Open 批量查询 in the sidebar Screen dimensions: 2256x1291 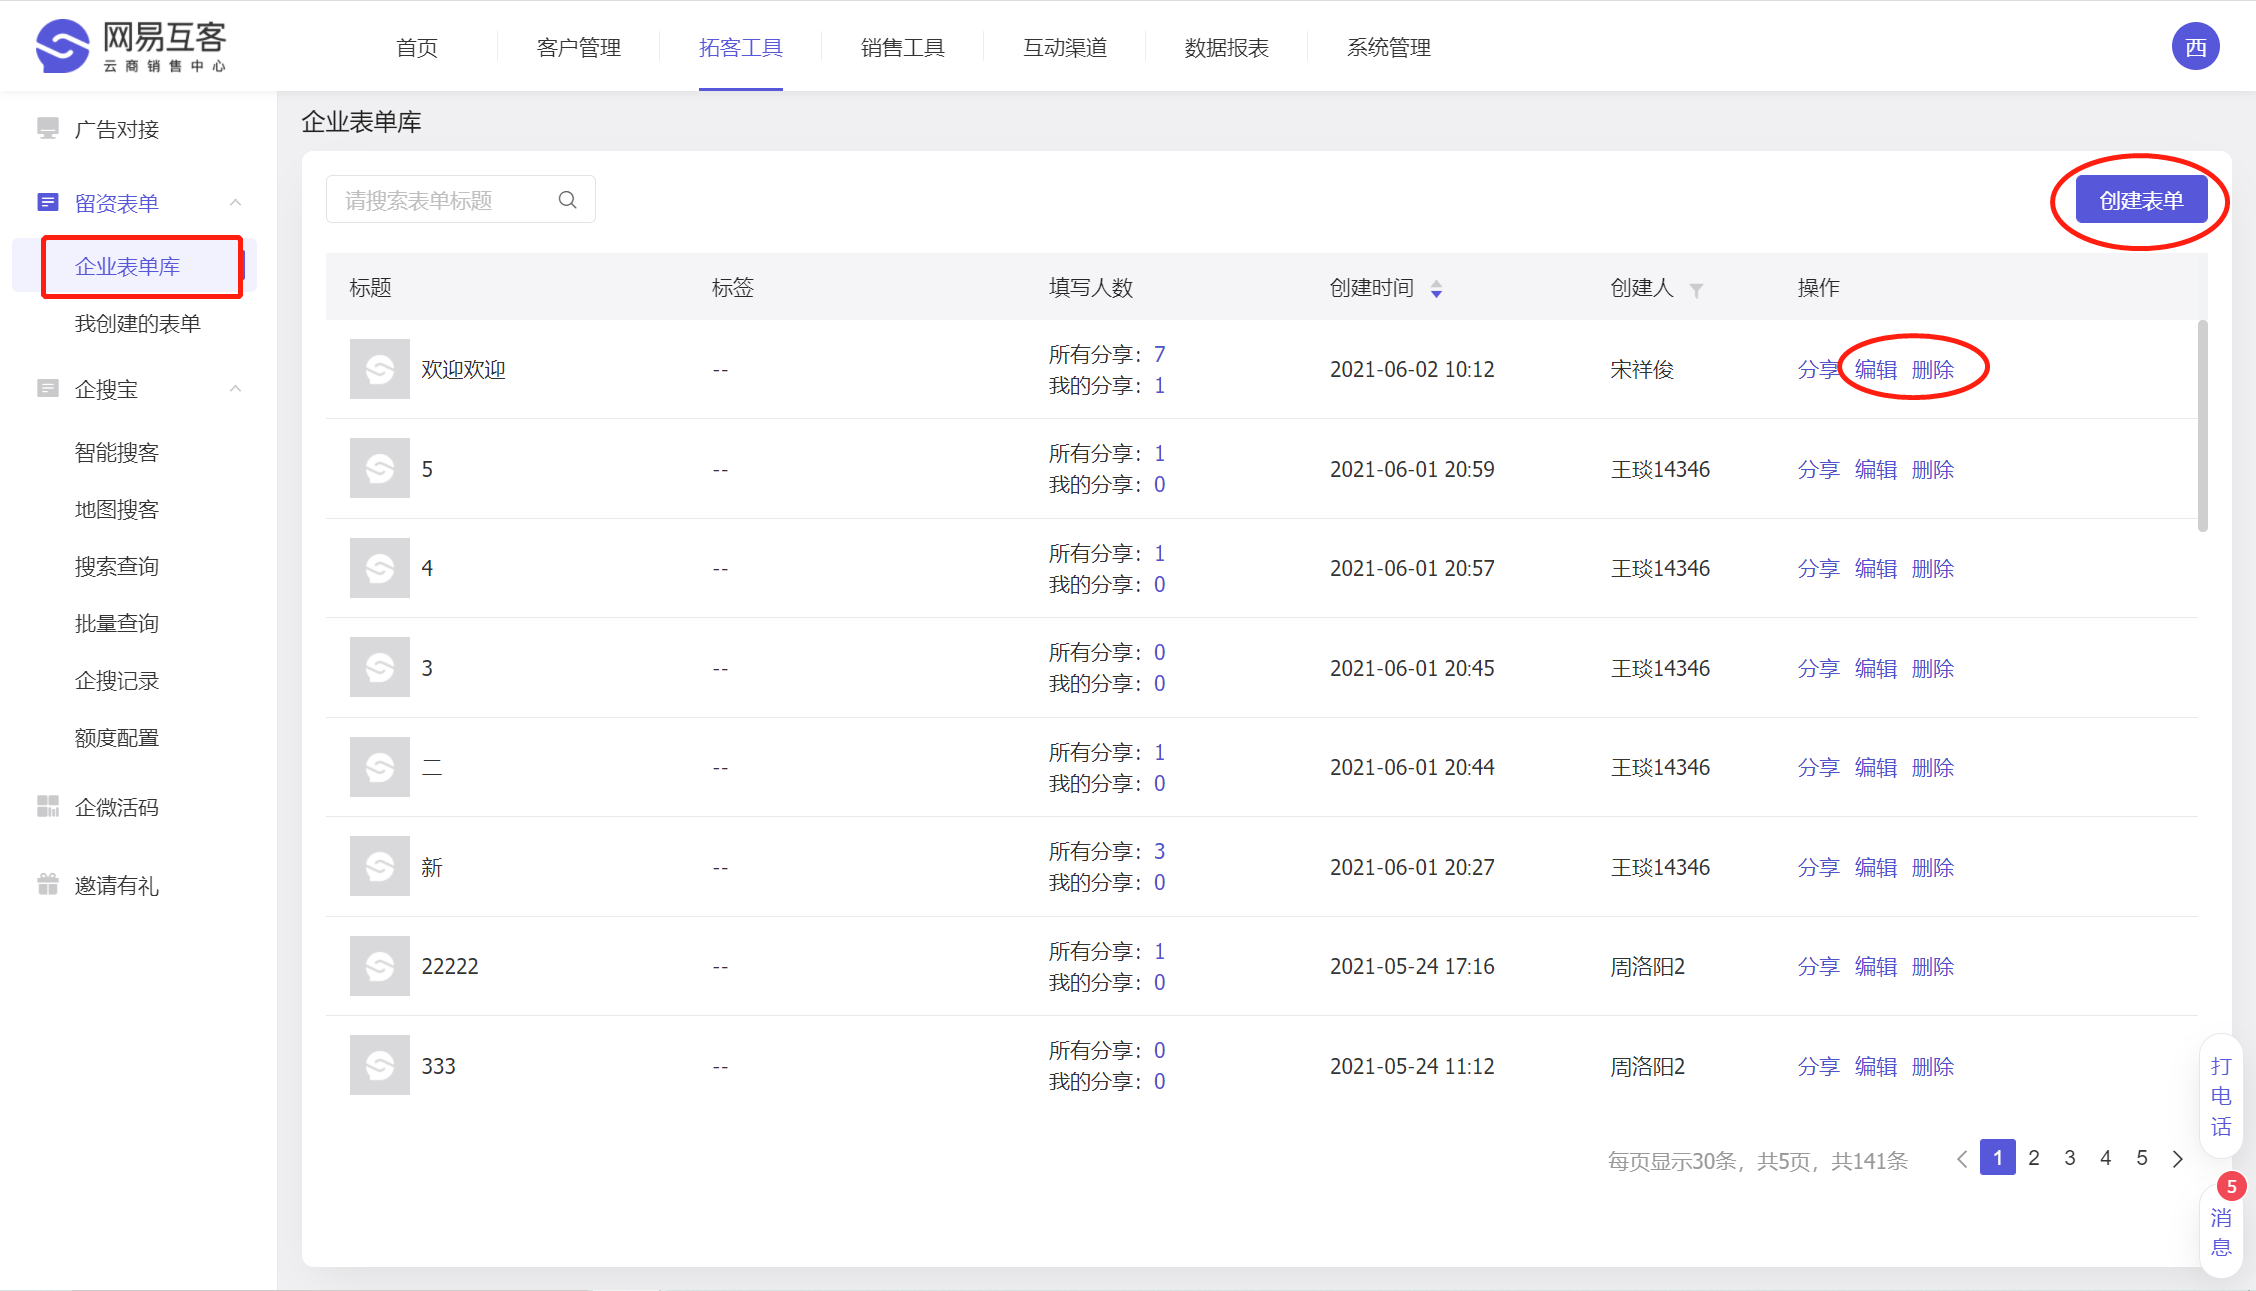pos(117,623)
